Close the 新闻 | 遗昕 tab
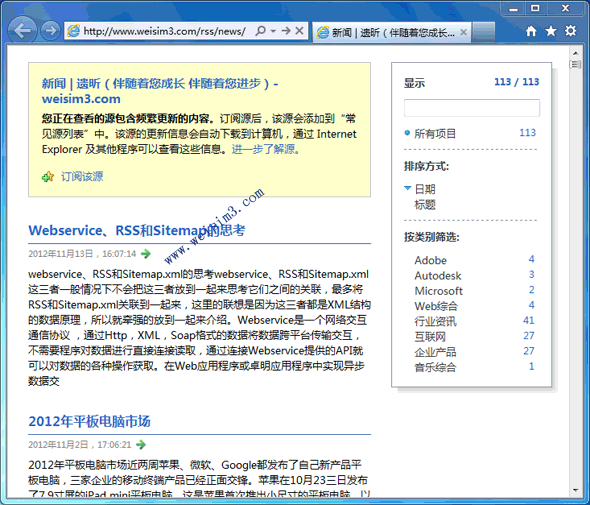The image size is (590, 505). (464, 33)
